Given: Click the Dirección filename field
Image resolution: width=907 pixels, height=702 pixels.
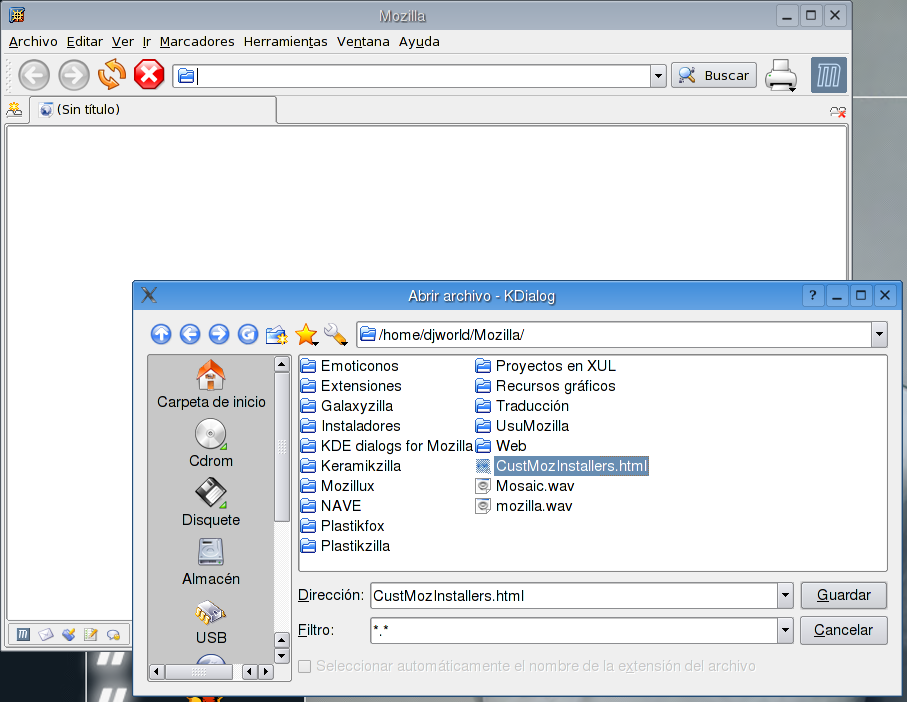Looking at the screenshot, I should [x=574, y=596].
